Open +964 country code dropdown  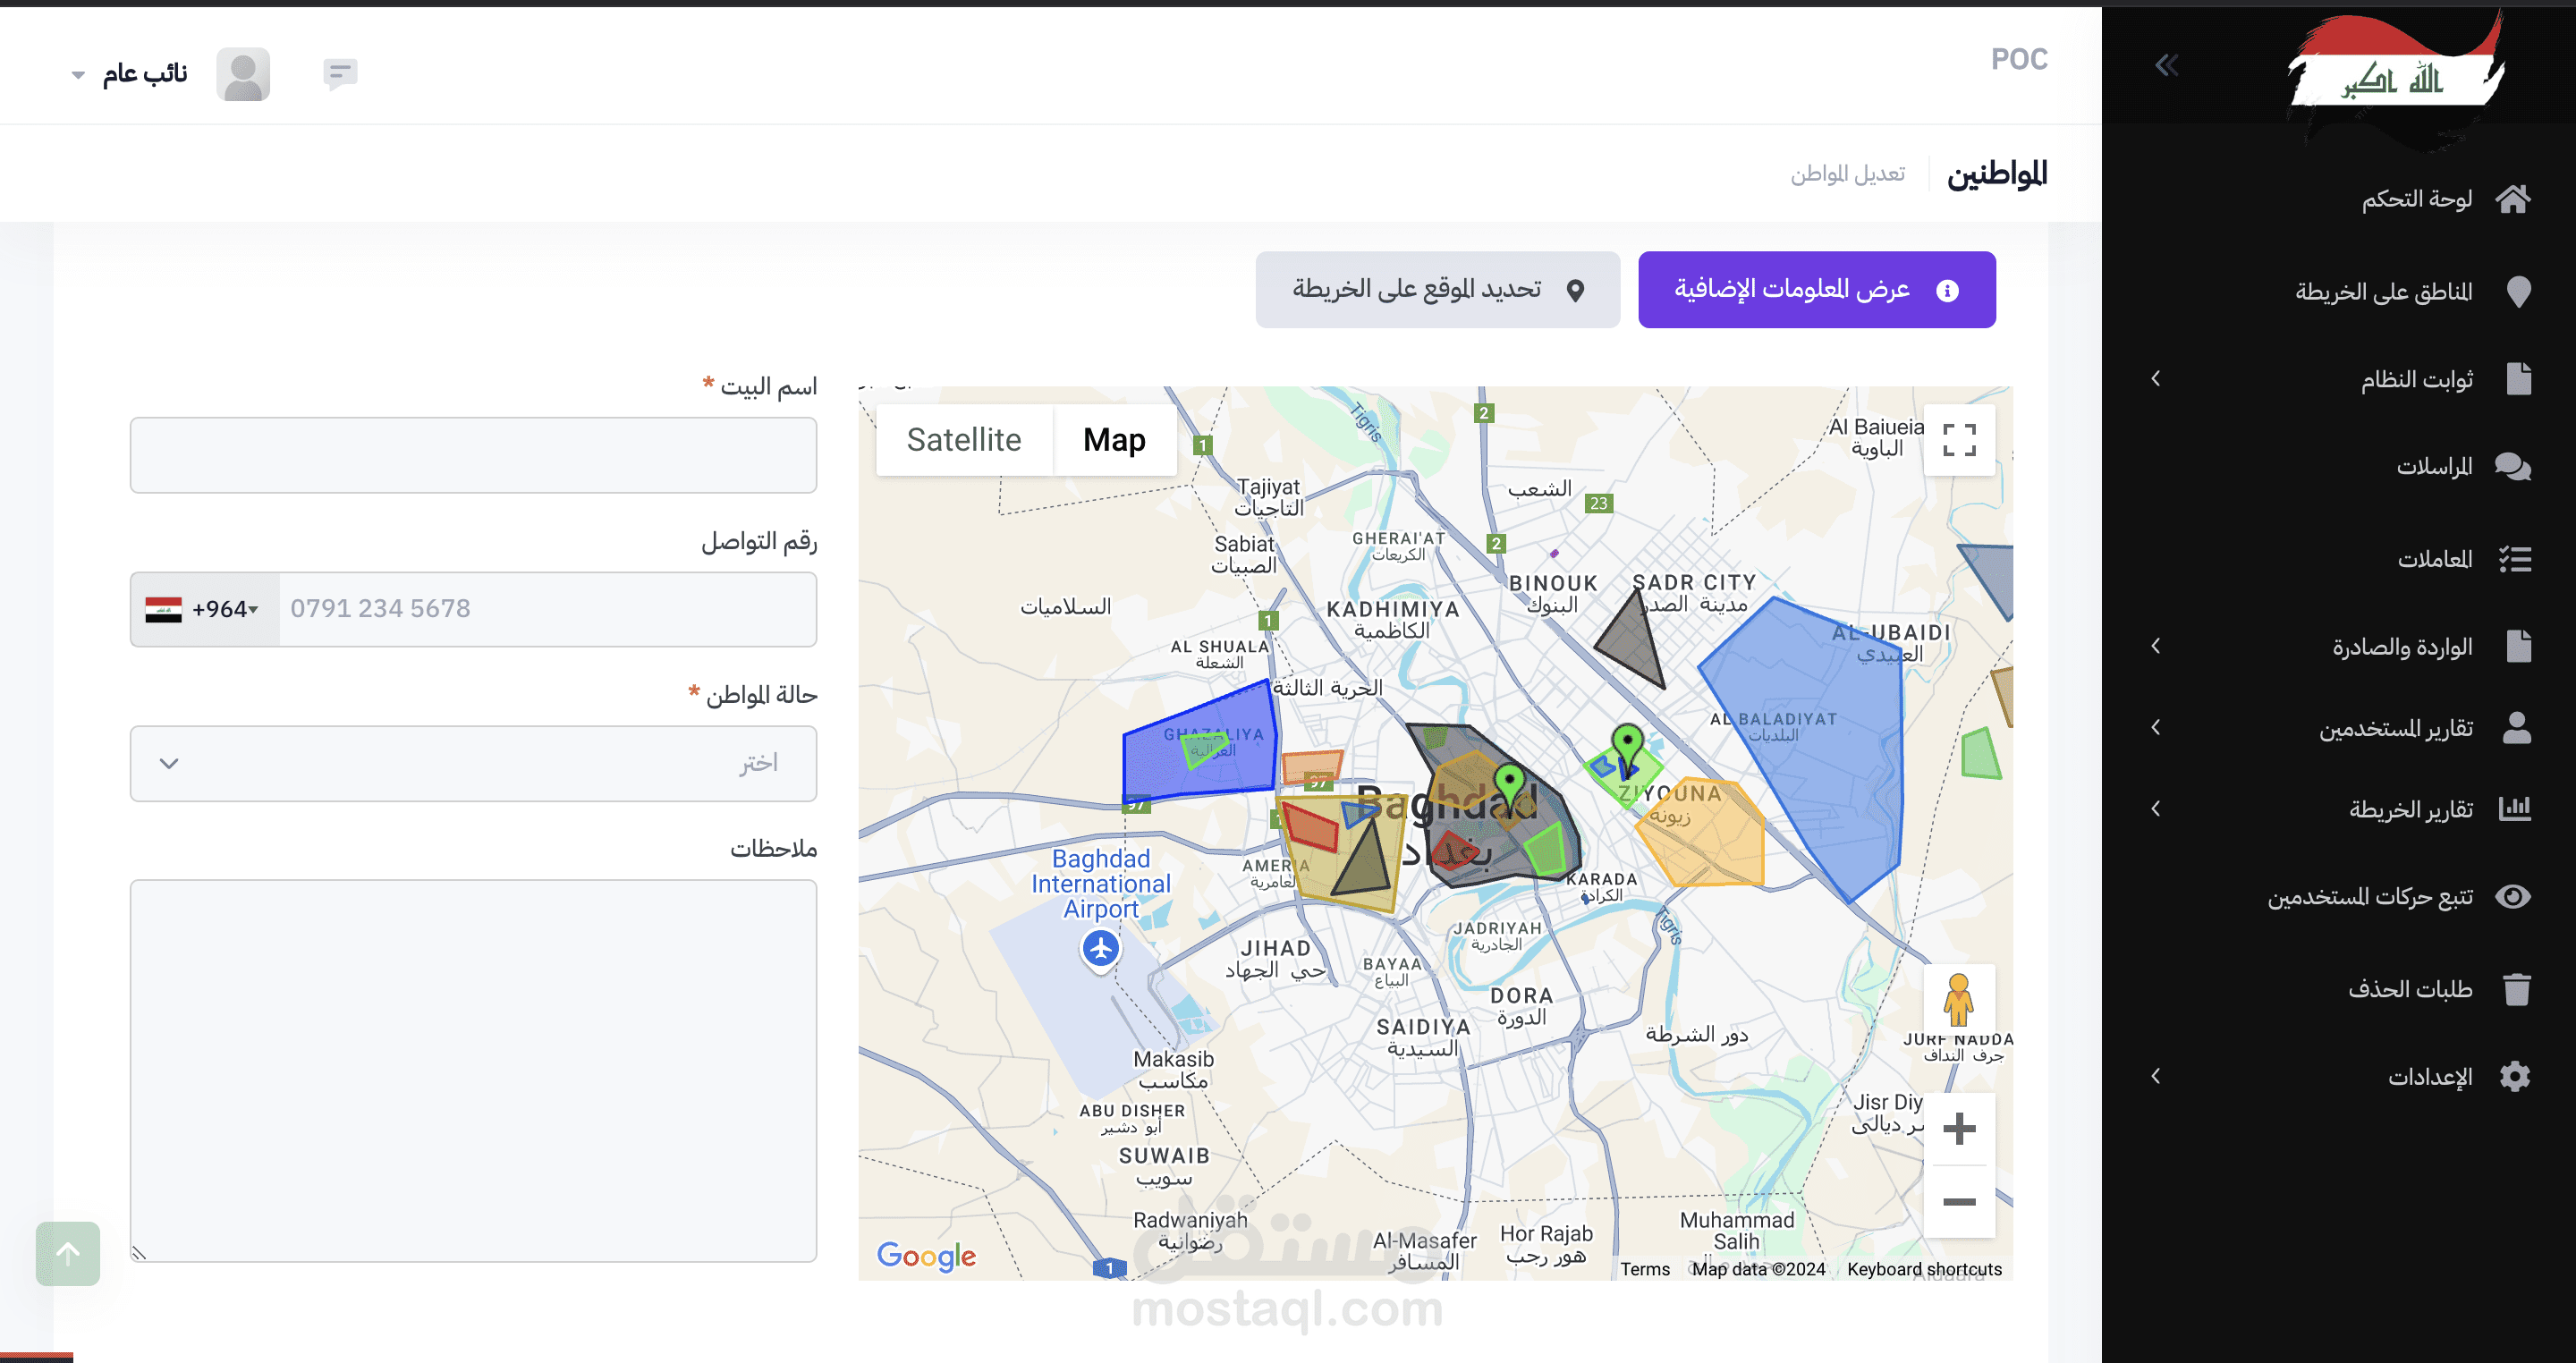pos(204,609)
